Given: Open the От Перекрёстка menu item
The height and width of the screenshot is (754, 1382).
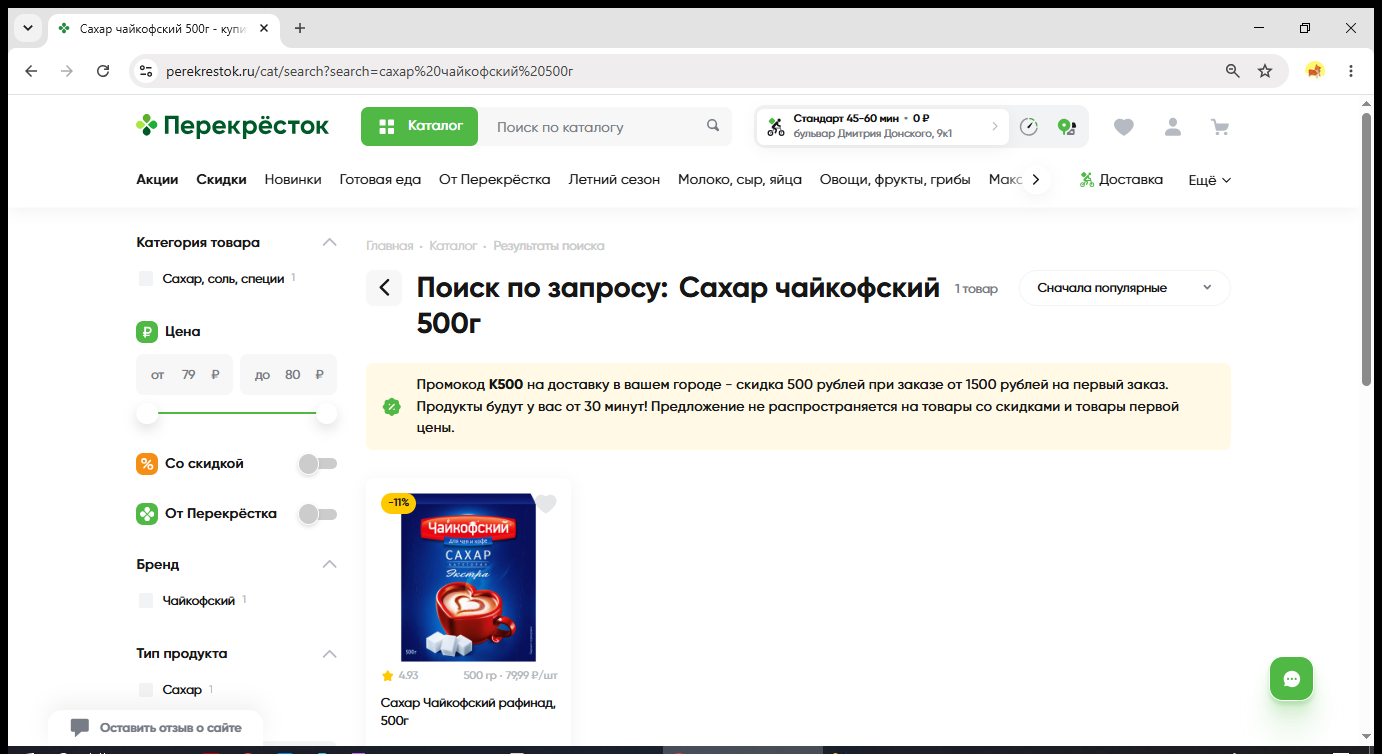Looking at the screenshot, I should click(x=495, y=180).
